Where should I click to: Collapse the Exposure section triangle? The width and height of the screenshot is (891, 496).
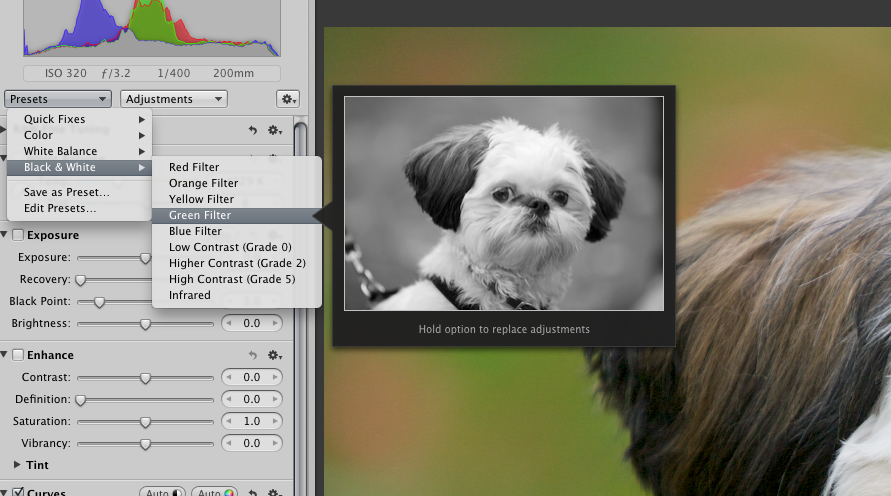pos(4,235)
